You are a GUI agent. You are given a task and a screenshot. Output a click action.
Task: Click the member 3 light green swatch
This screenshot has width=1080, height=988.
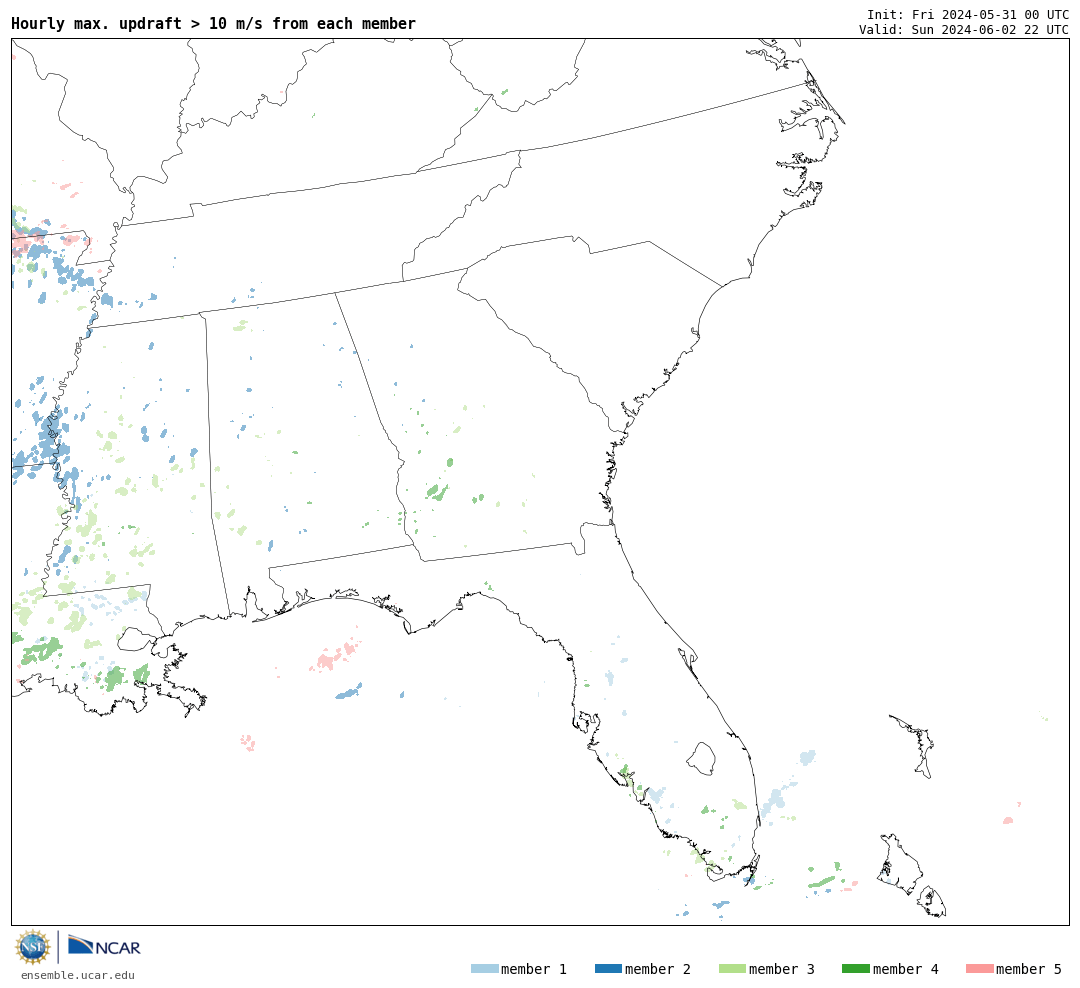point(732,969)
